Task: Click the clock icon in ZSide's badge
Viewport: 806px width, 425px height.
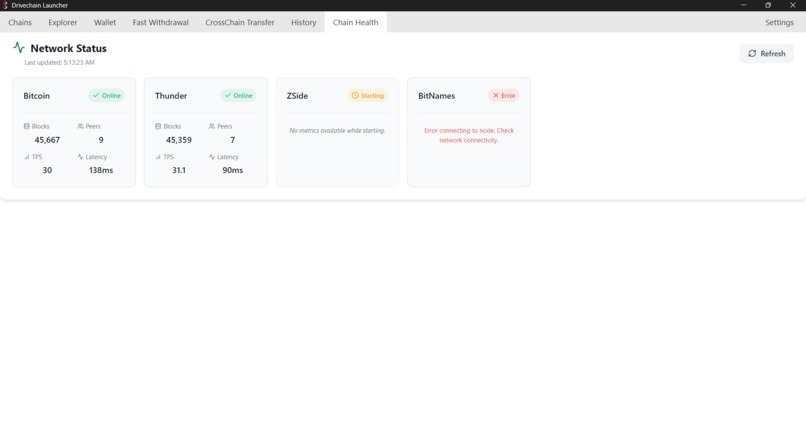Action: (355, 96)
